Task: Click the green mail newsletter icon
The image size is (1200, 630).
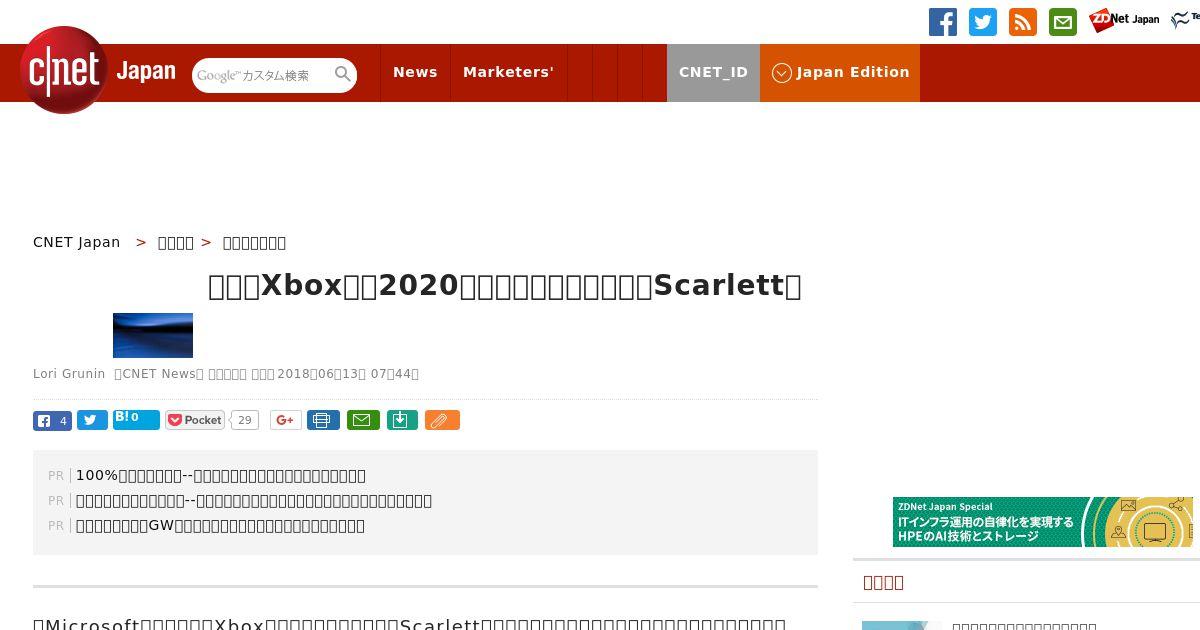Action: coord(1063,22)
